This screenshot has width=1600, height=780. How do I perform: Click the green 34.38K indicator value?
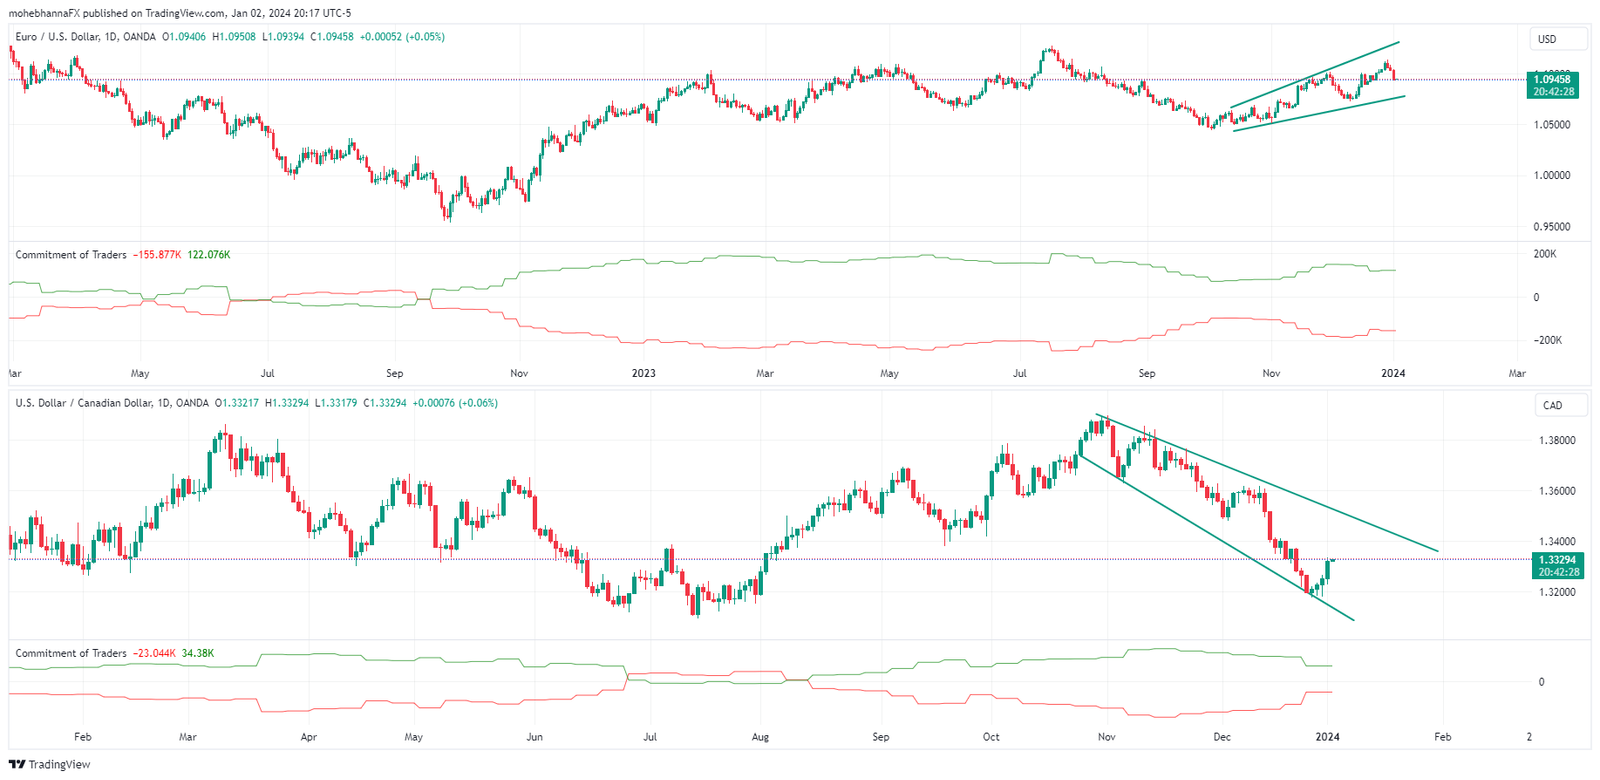click(x=198, y=653)
